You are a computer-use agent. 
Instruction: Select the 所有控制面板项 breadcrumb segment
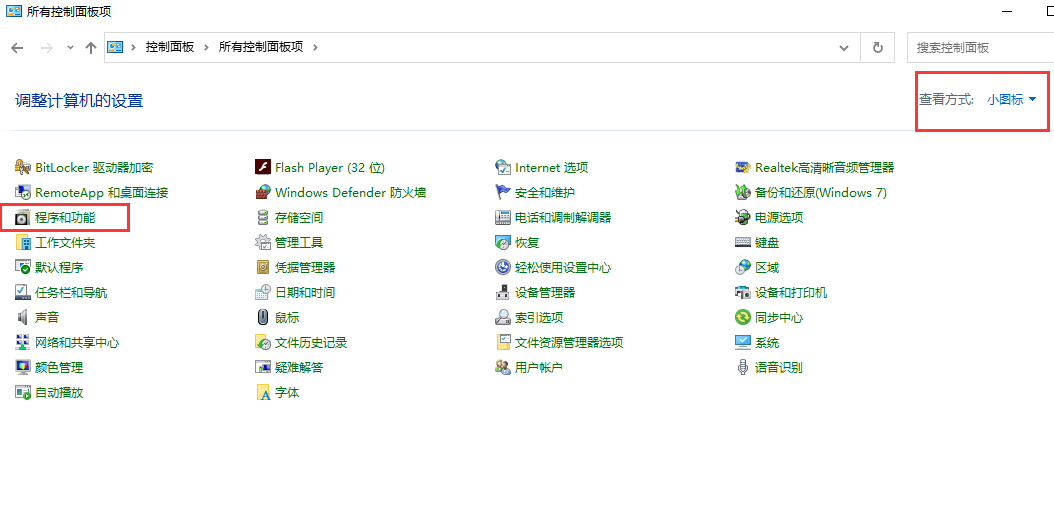click(x=261, y=47)
